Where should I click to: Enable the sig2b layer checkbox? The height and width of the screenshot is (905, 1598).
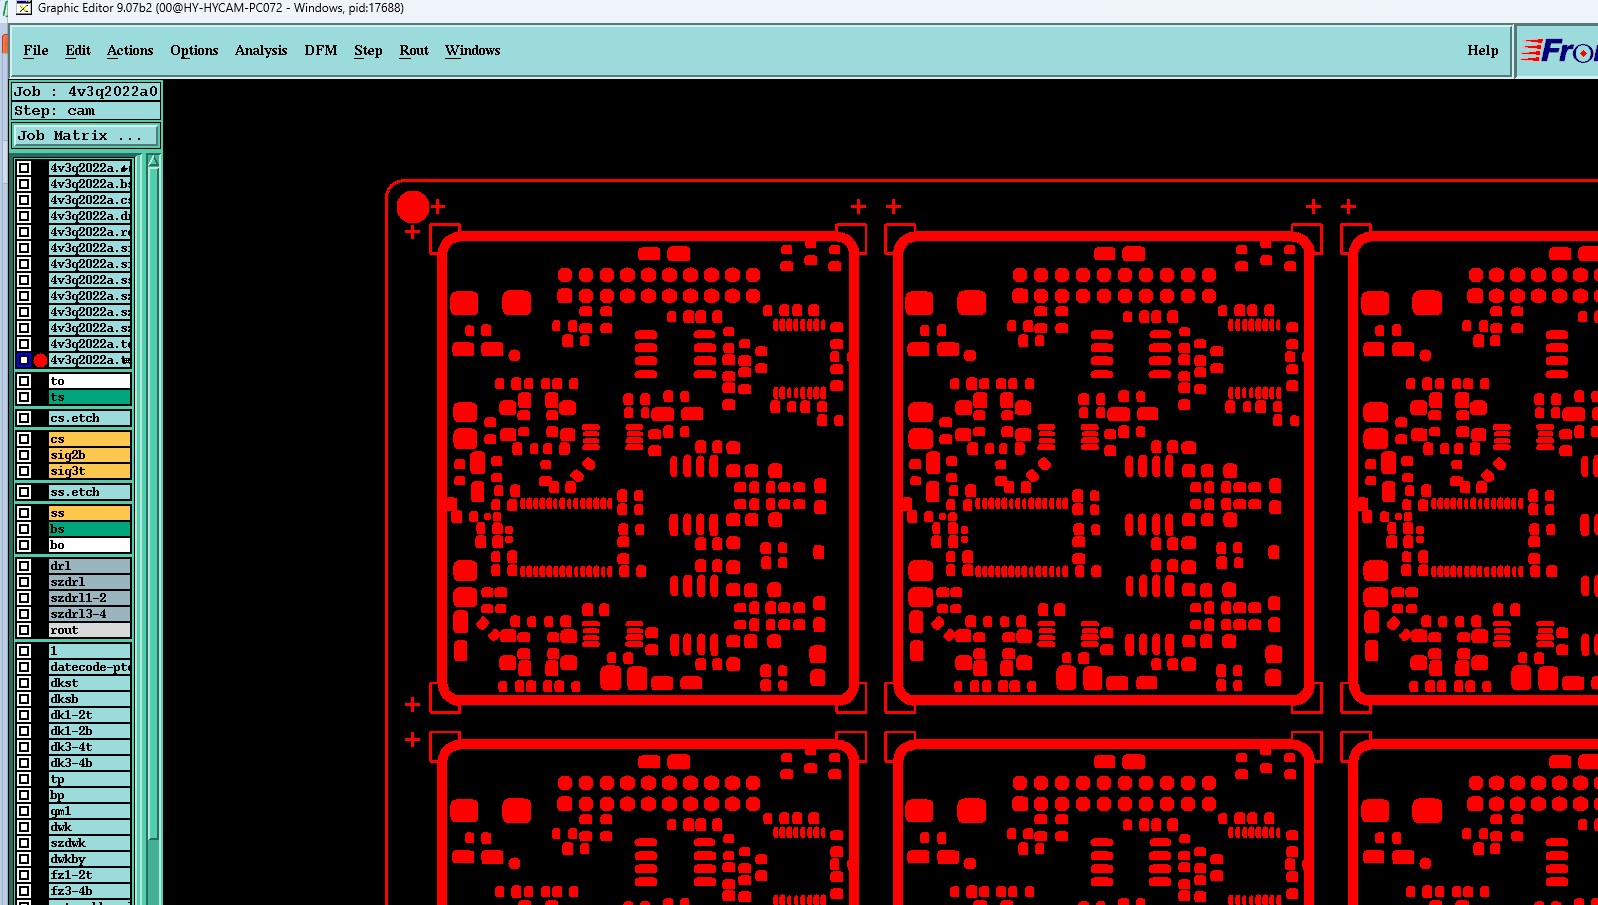(24, 455)
